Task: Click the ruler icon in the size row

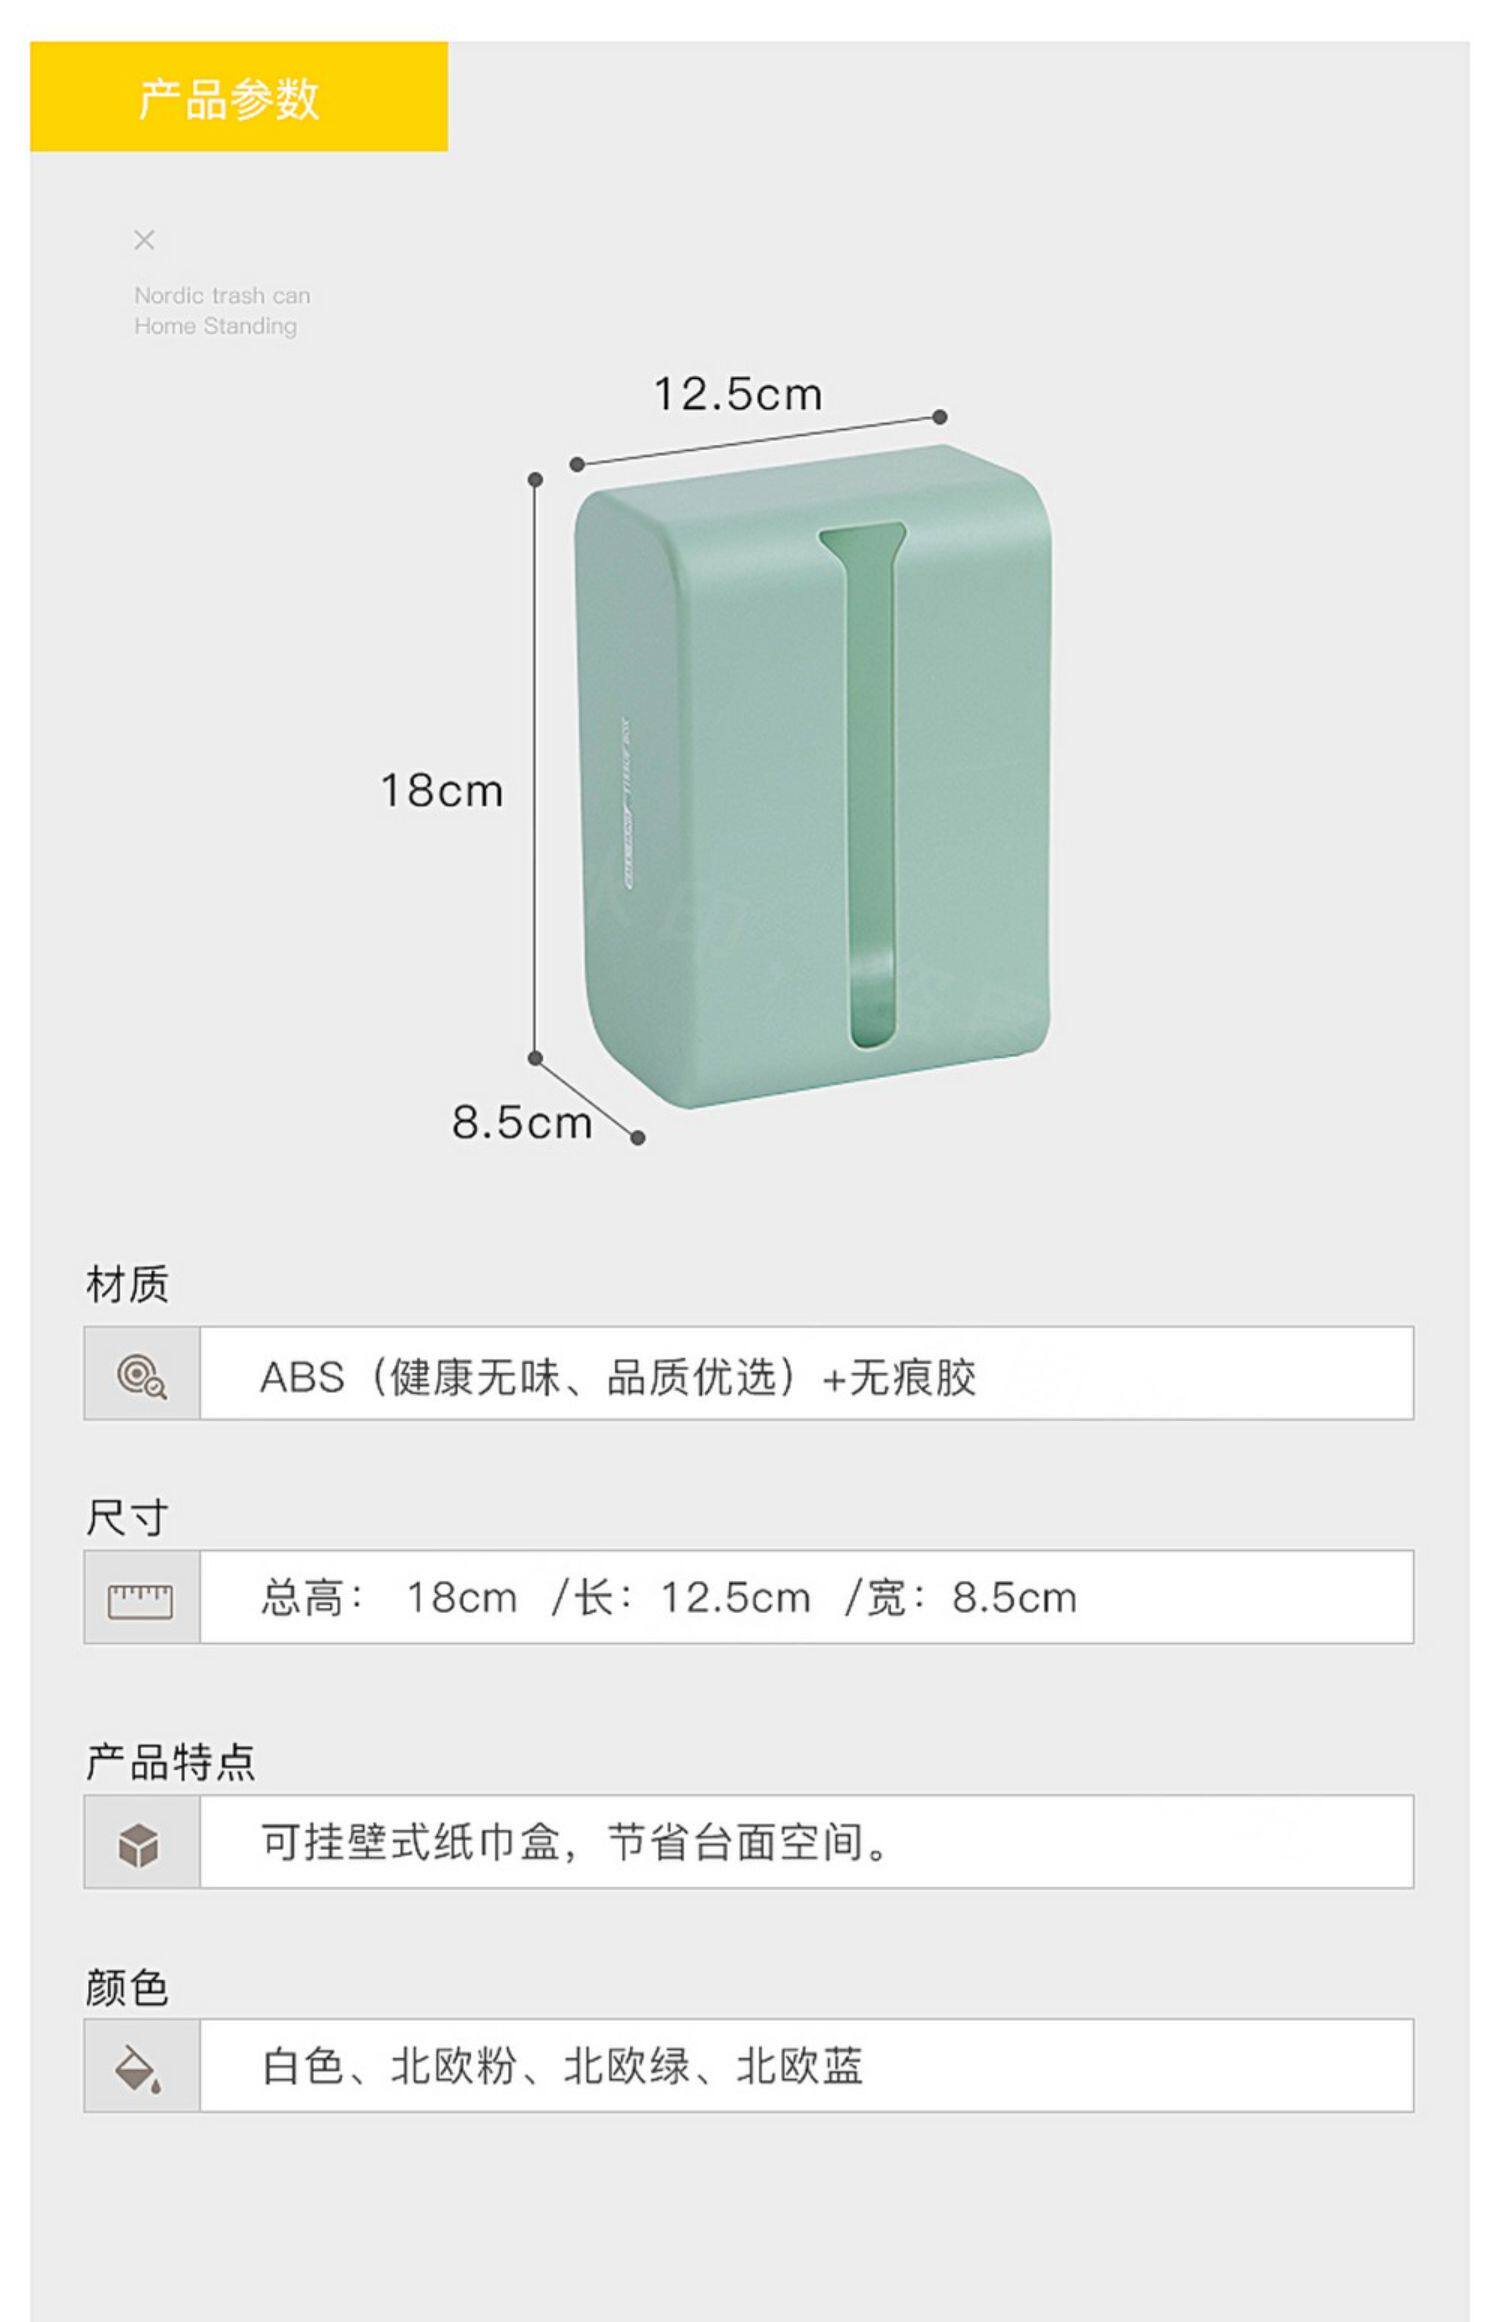Action: [x=140, y=1600]
